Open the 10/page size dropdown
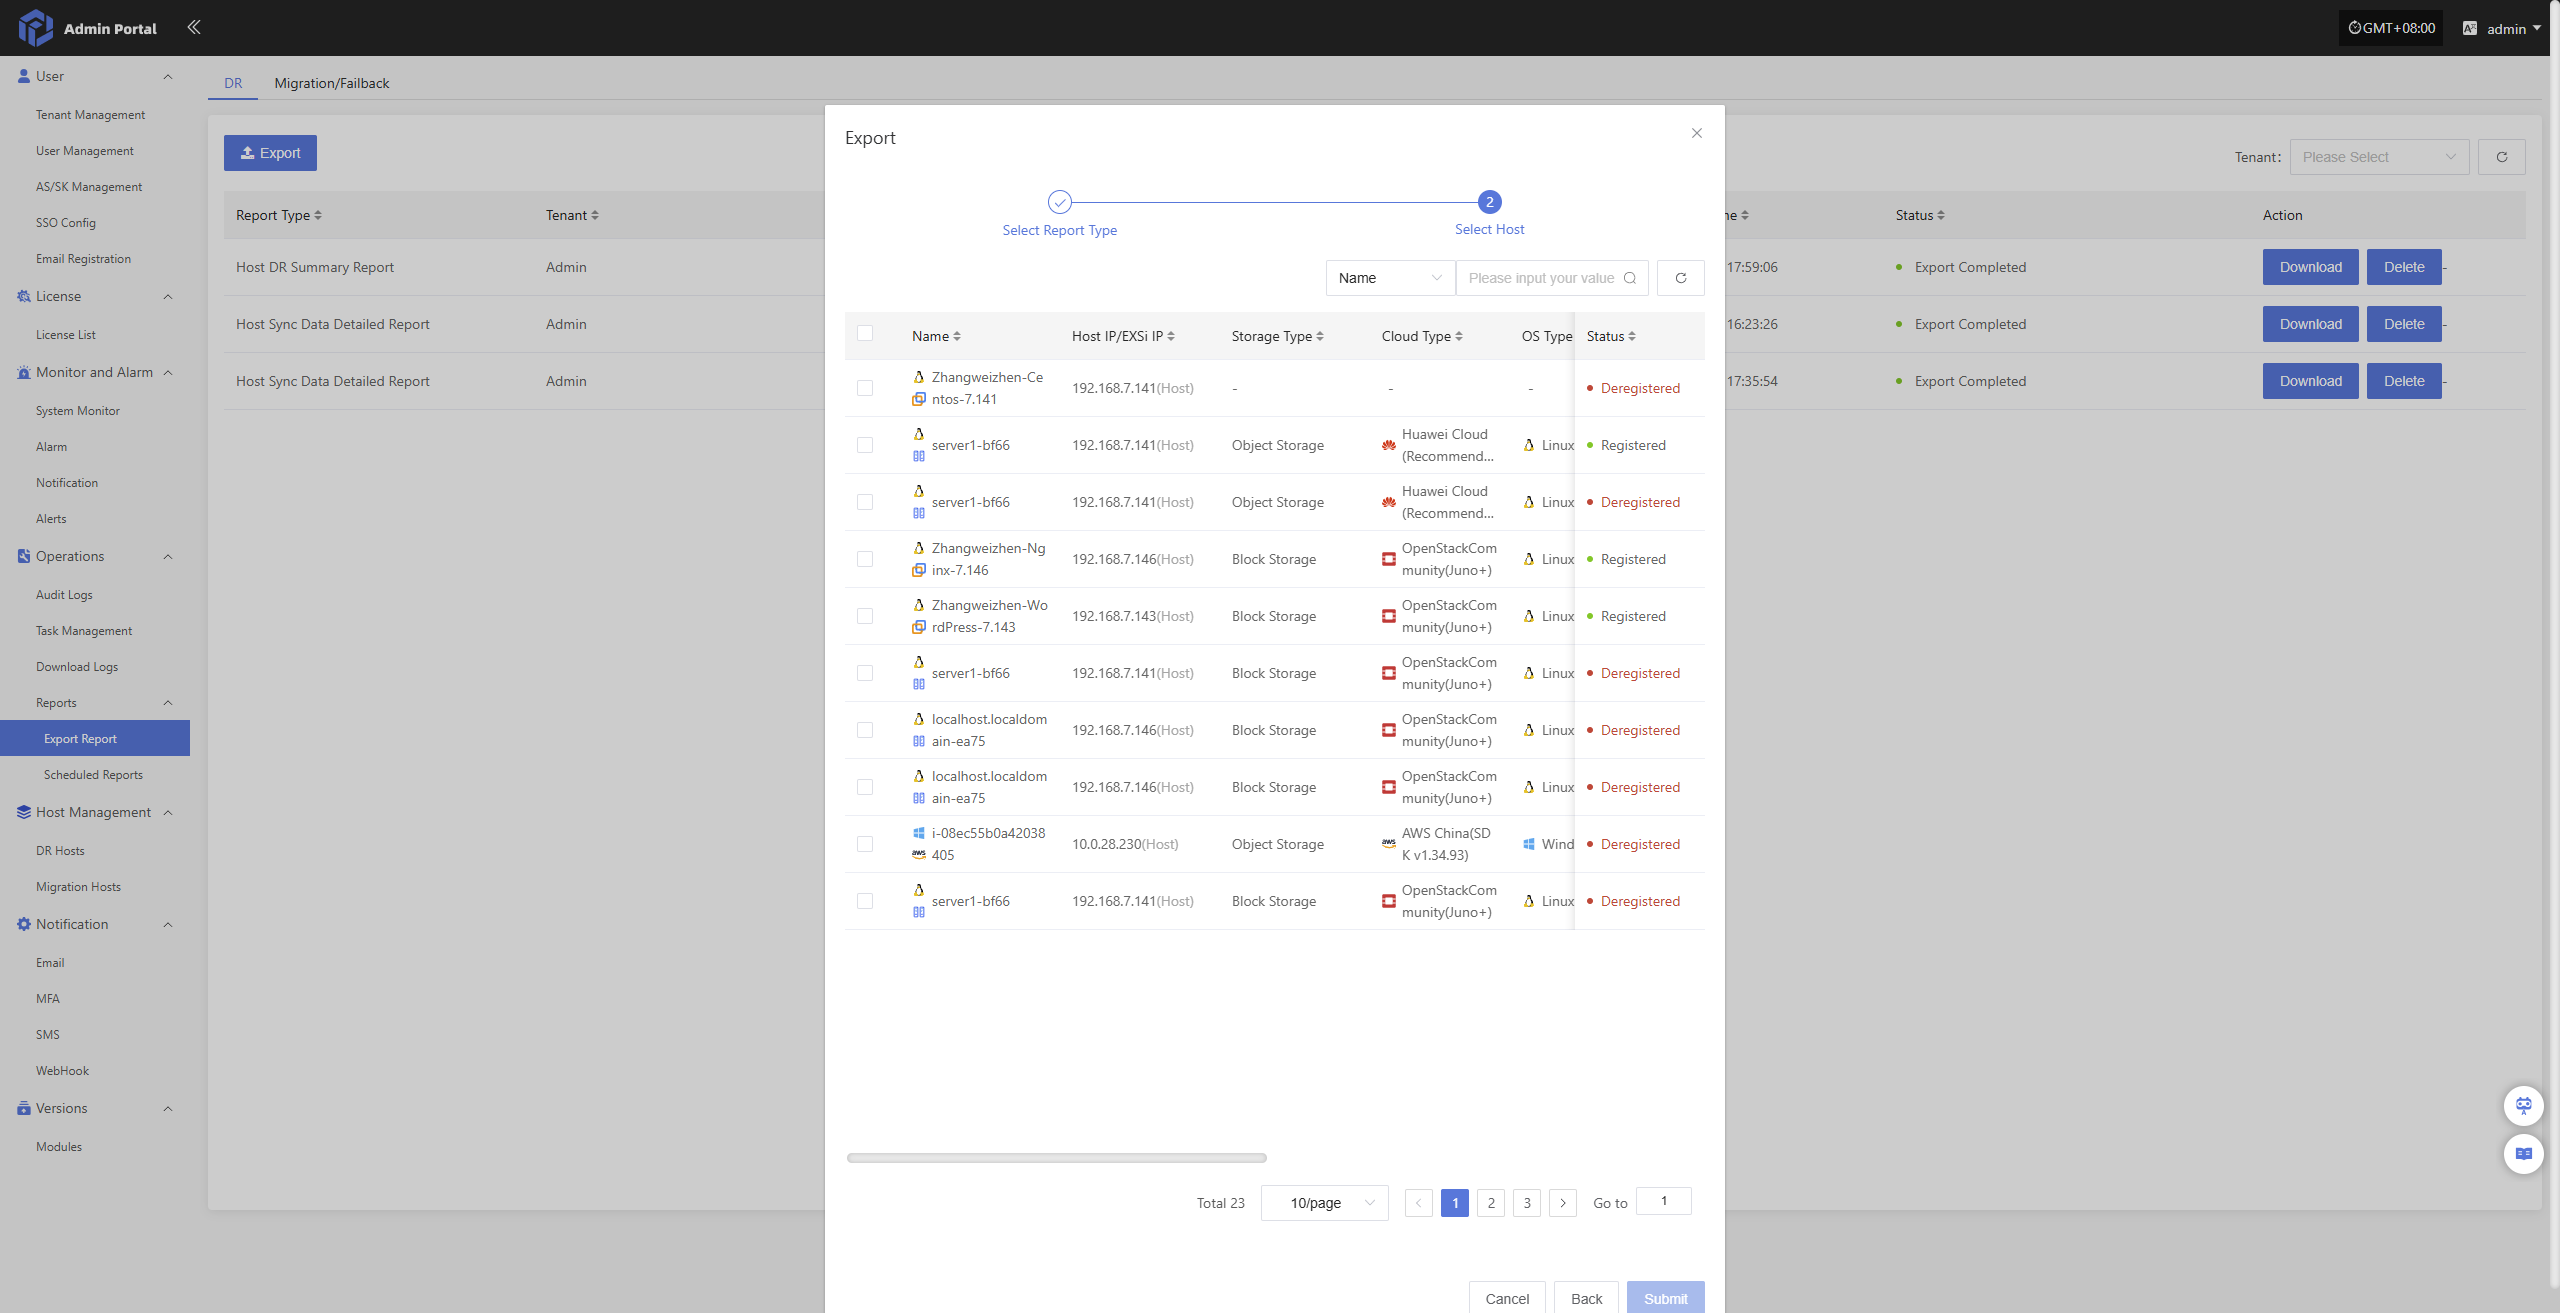The width and height of the screenshot is (2560, 1313). tap(1324, 1203)
